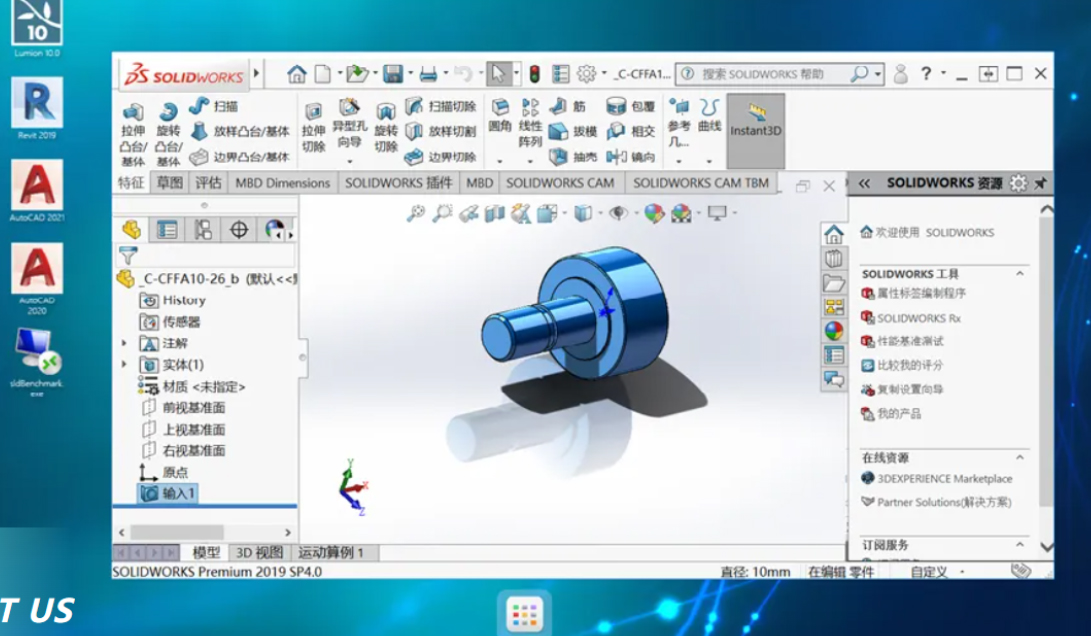
Task: Switch to the 3D 视图 bottom tab
Action: point(260,552)
